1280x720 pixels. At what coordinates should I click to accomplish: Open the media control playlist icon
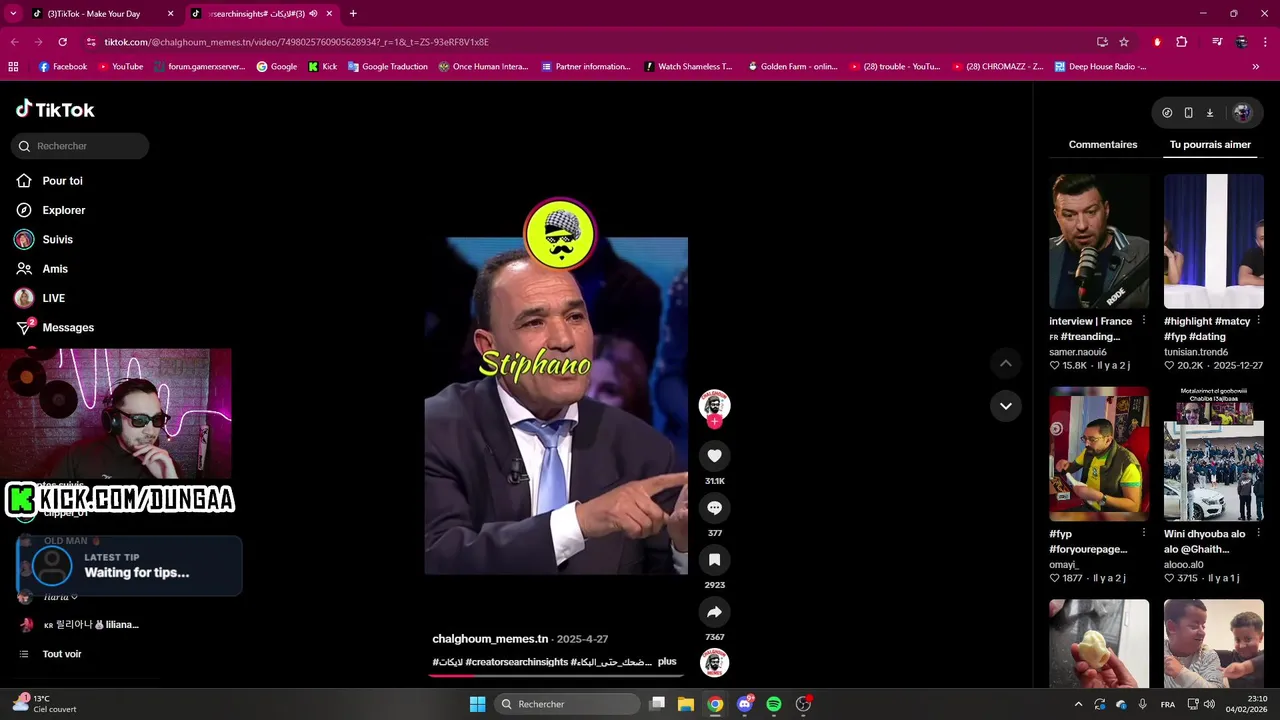coord(1216,42)
